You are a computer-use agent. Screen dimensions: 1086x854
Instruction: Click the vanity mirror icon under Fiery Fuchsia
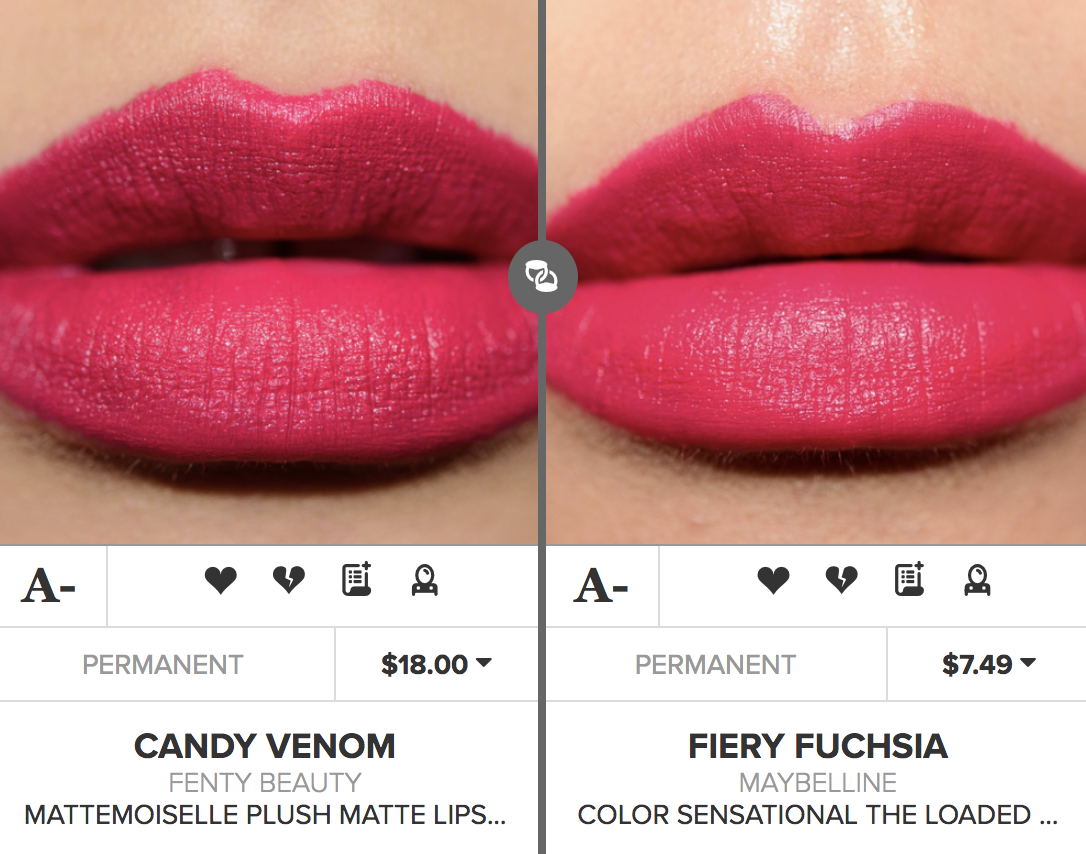[x=977, y=580]
